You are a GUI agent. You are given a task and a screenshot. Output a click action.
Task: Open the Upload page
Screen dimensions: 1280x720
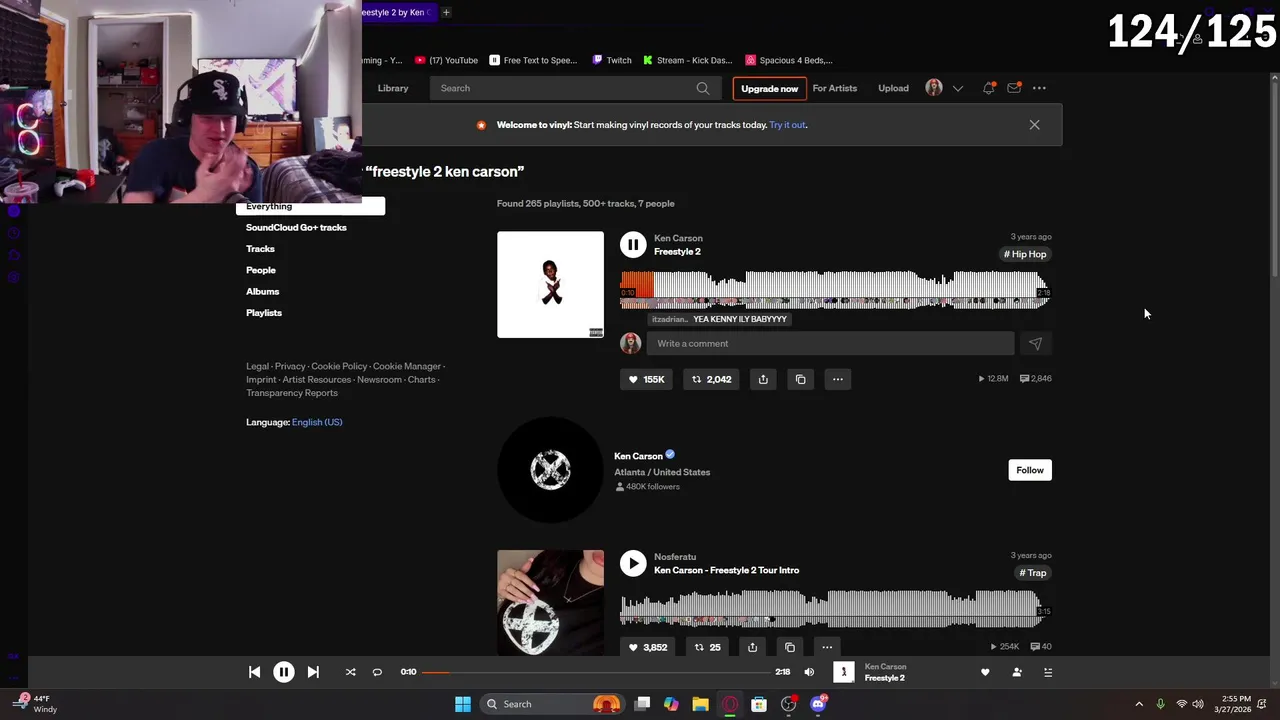coord(893,88)
